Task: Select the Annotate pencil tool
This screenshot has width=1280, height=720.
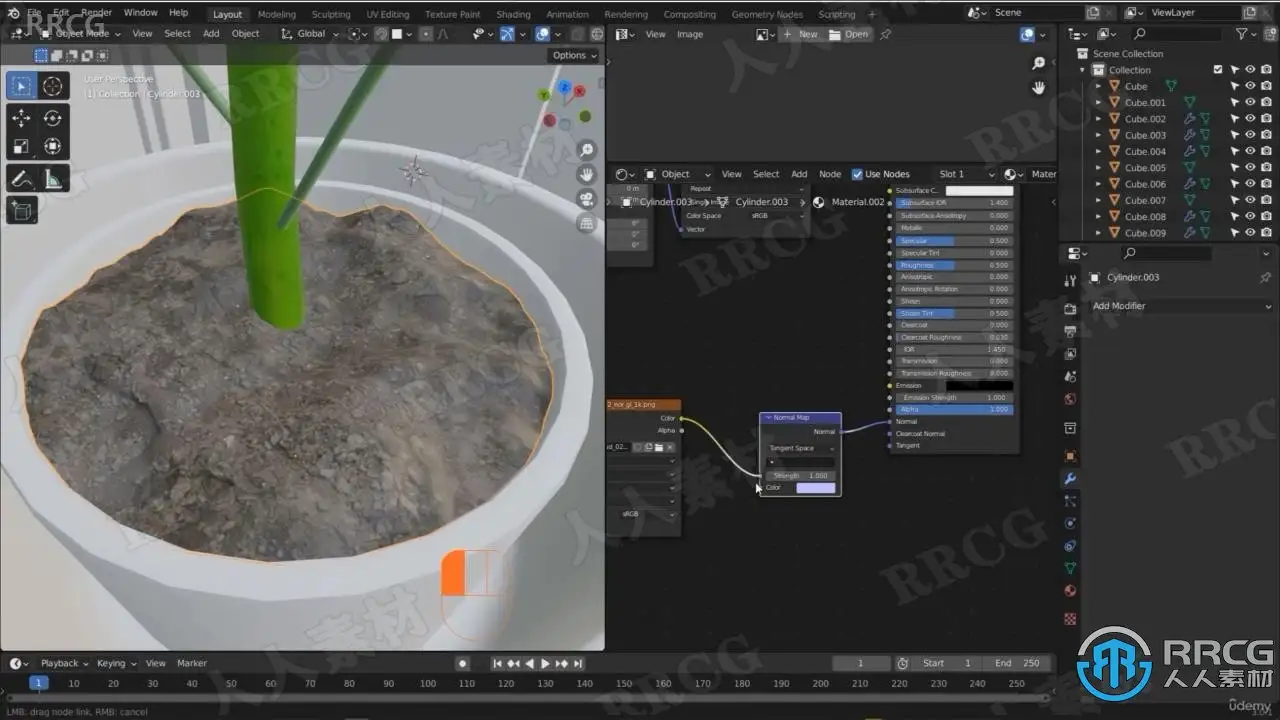Action: click(x=21, y=179)
